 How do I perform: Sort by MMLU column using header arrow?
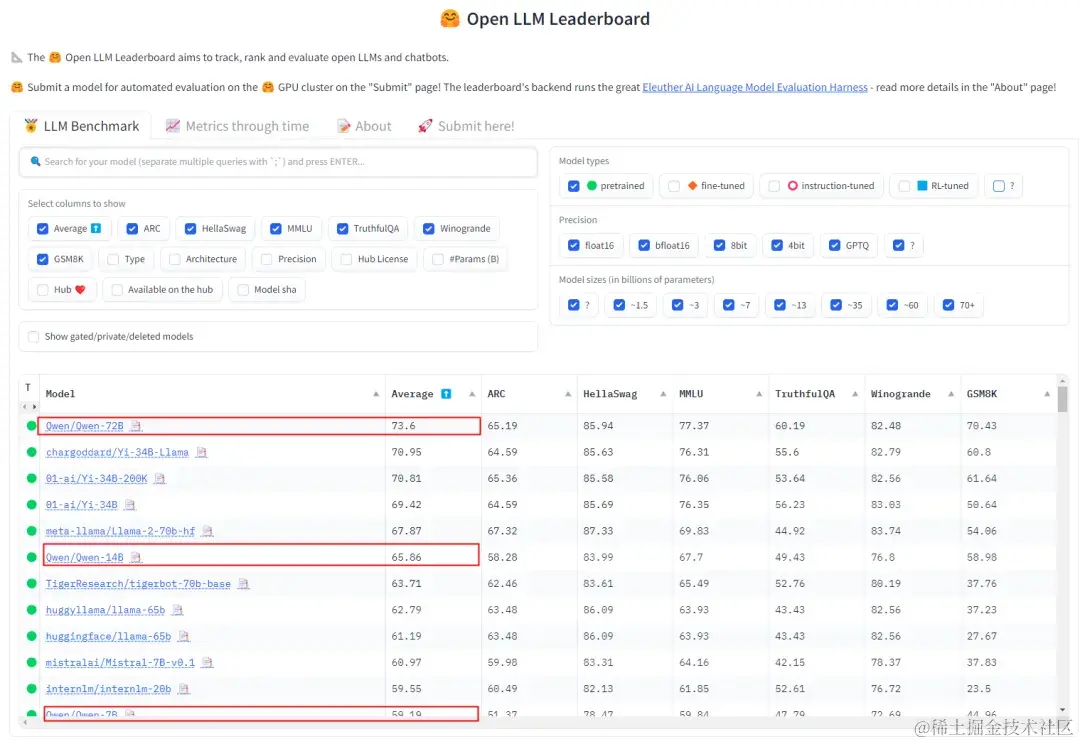(759, 394)
